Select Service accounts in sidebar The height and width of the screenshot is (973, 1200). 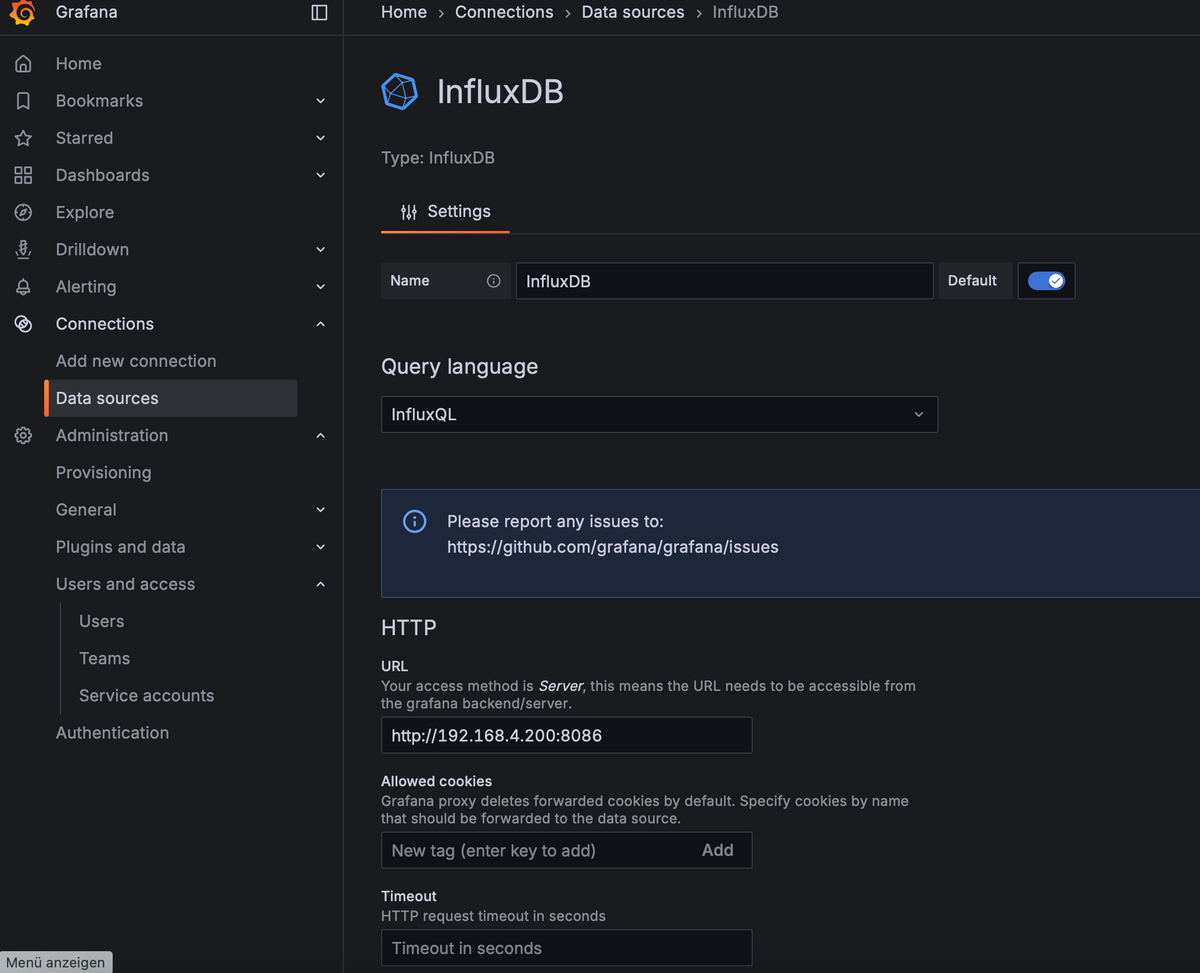point(146,696)
